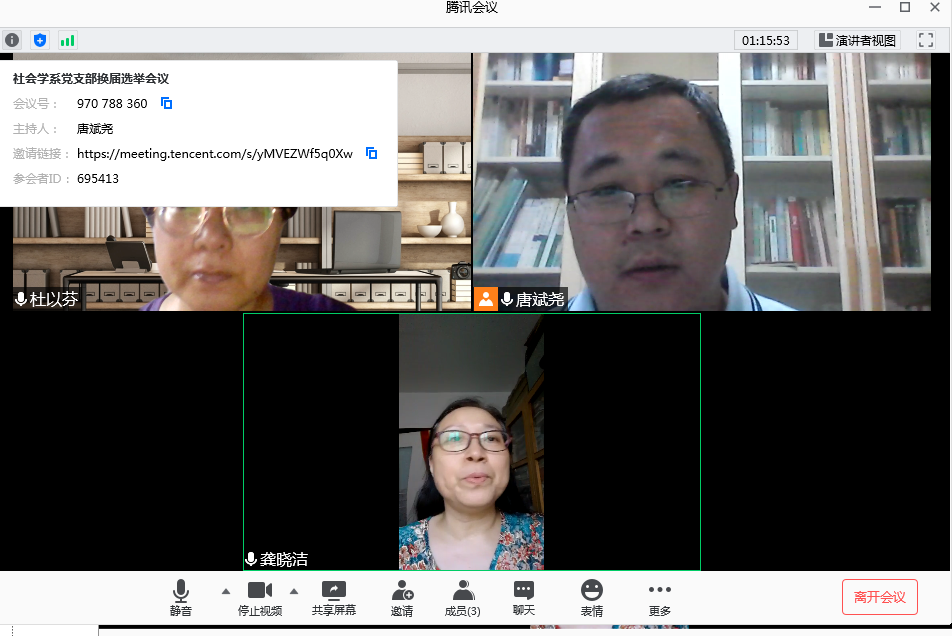
Task: Expand video options arrow beside 停止视频
Action: click(x=294, y=590)
